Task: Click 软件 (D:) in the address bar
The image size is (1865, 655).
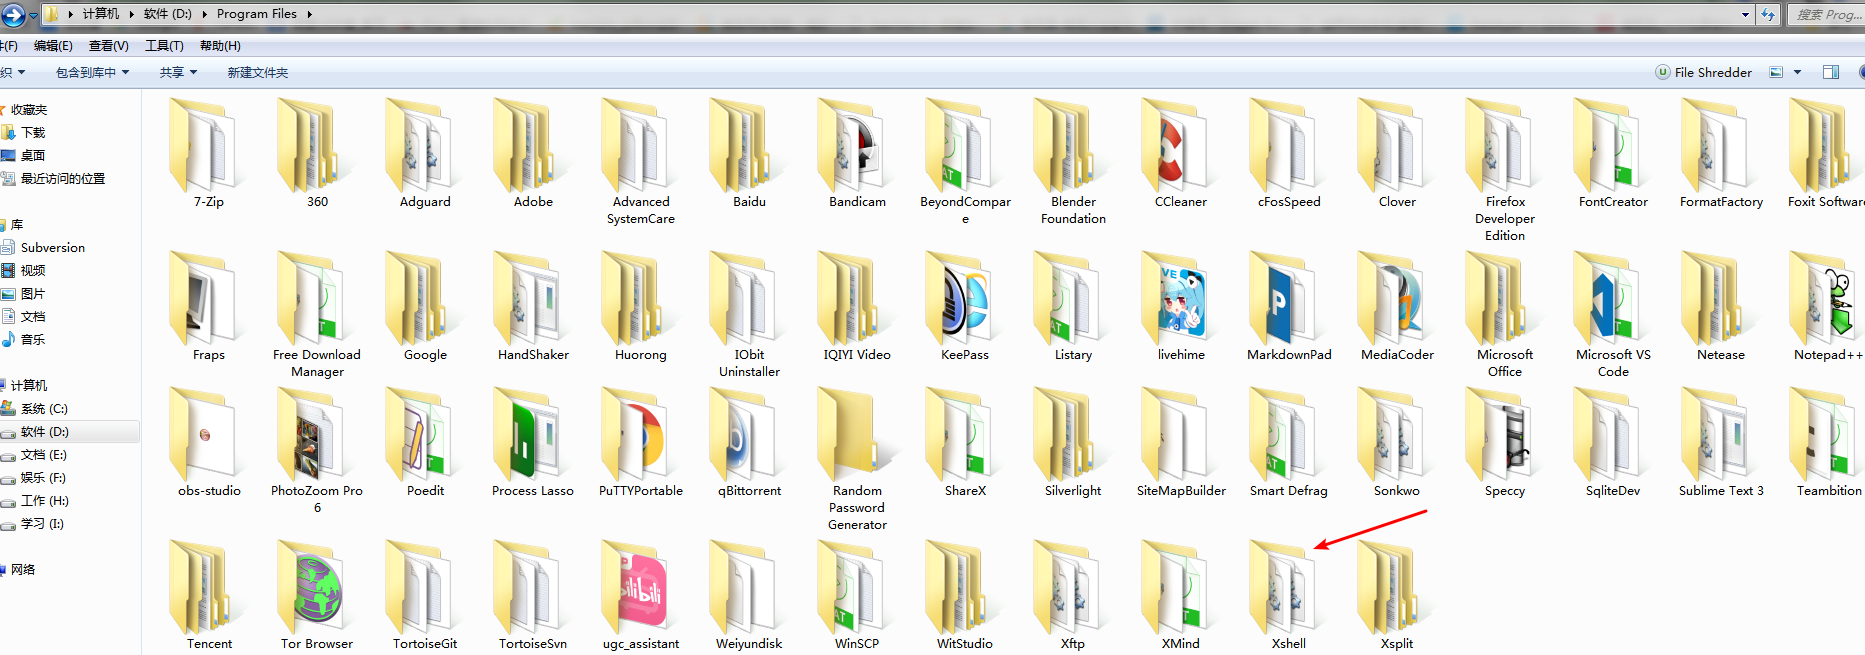Action: (x=168, y=14)
